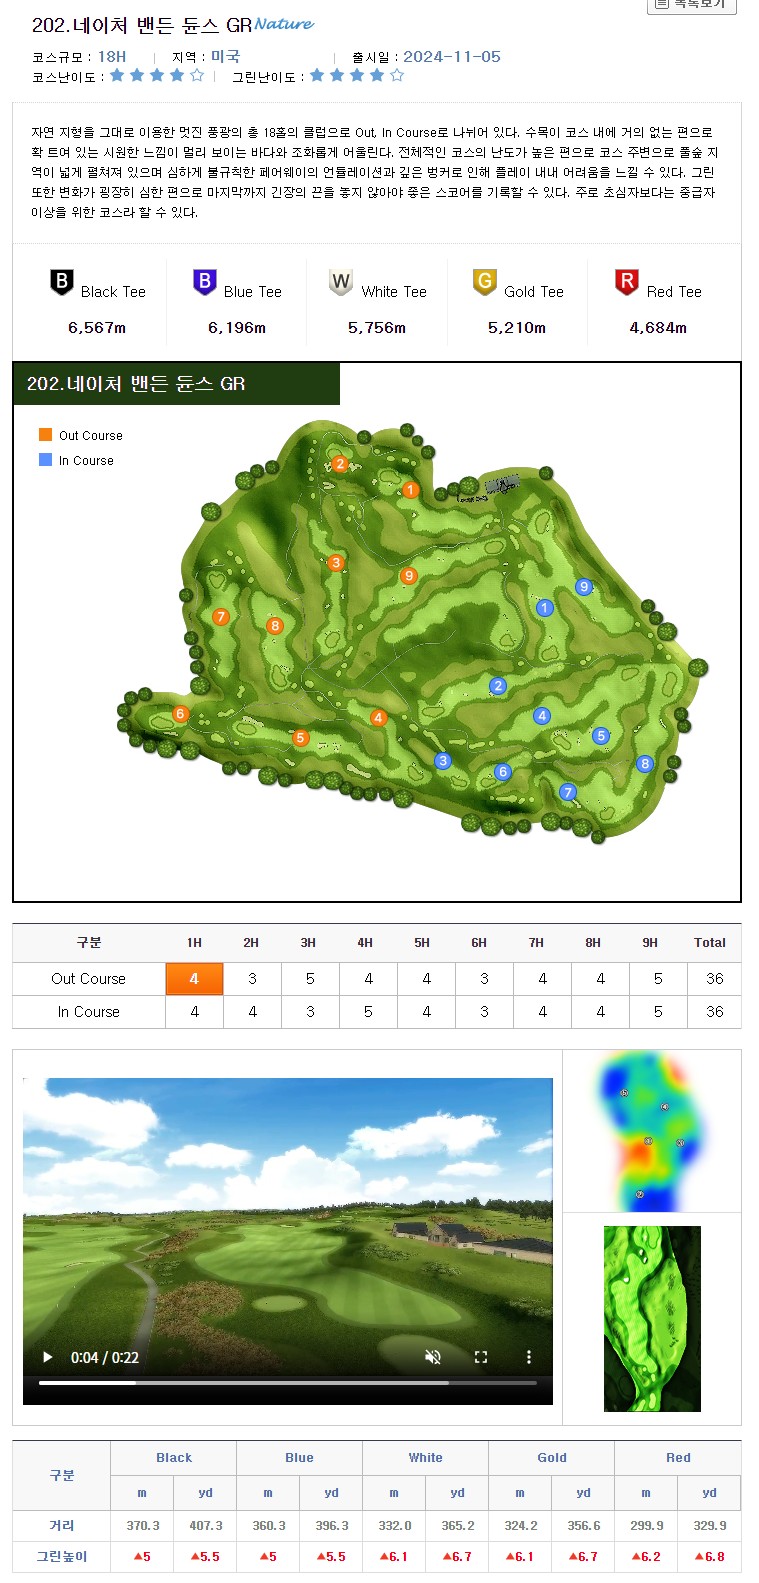Screen dimensions: 759x1583
Task: Click the orange hole 2 marker on map
Action: click(340, 464)
